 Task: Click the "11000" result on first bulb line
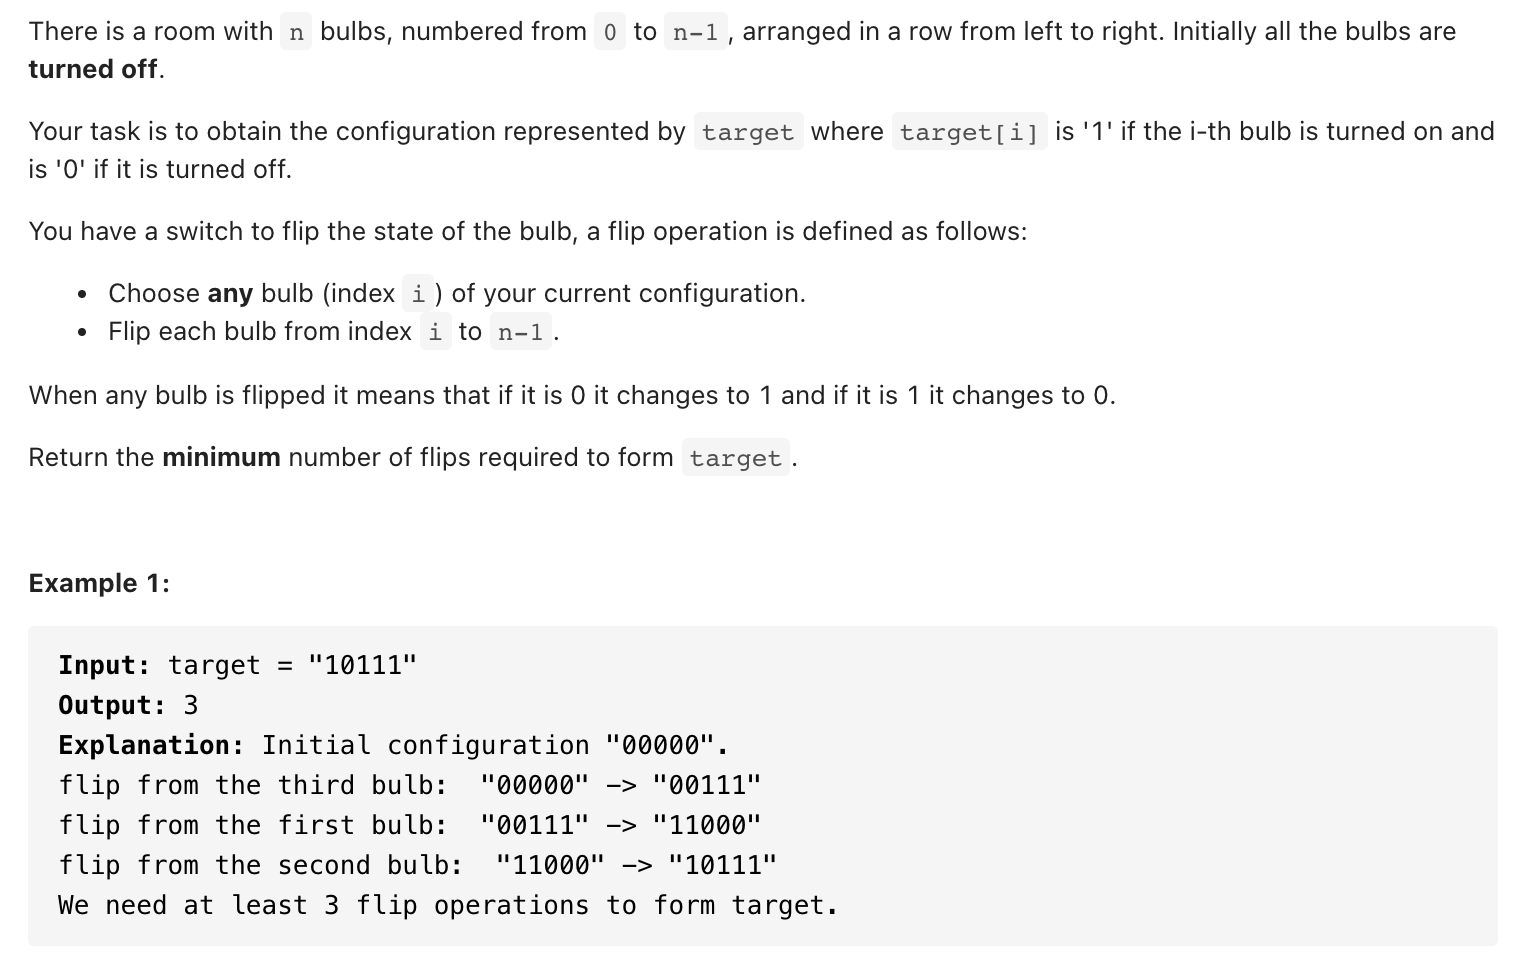(x=706, y=825)
